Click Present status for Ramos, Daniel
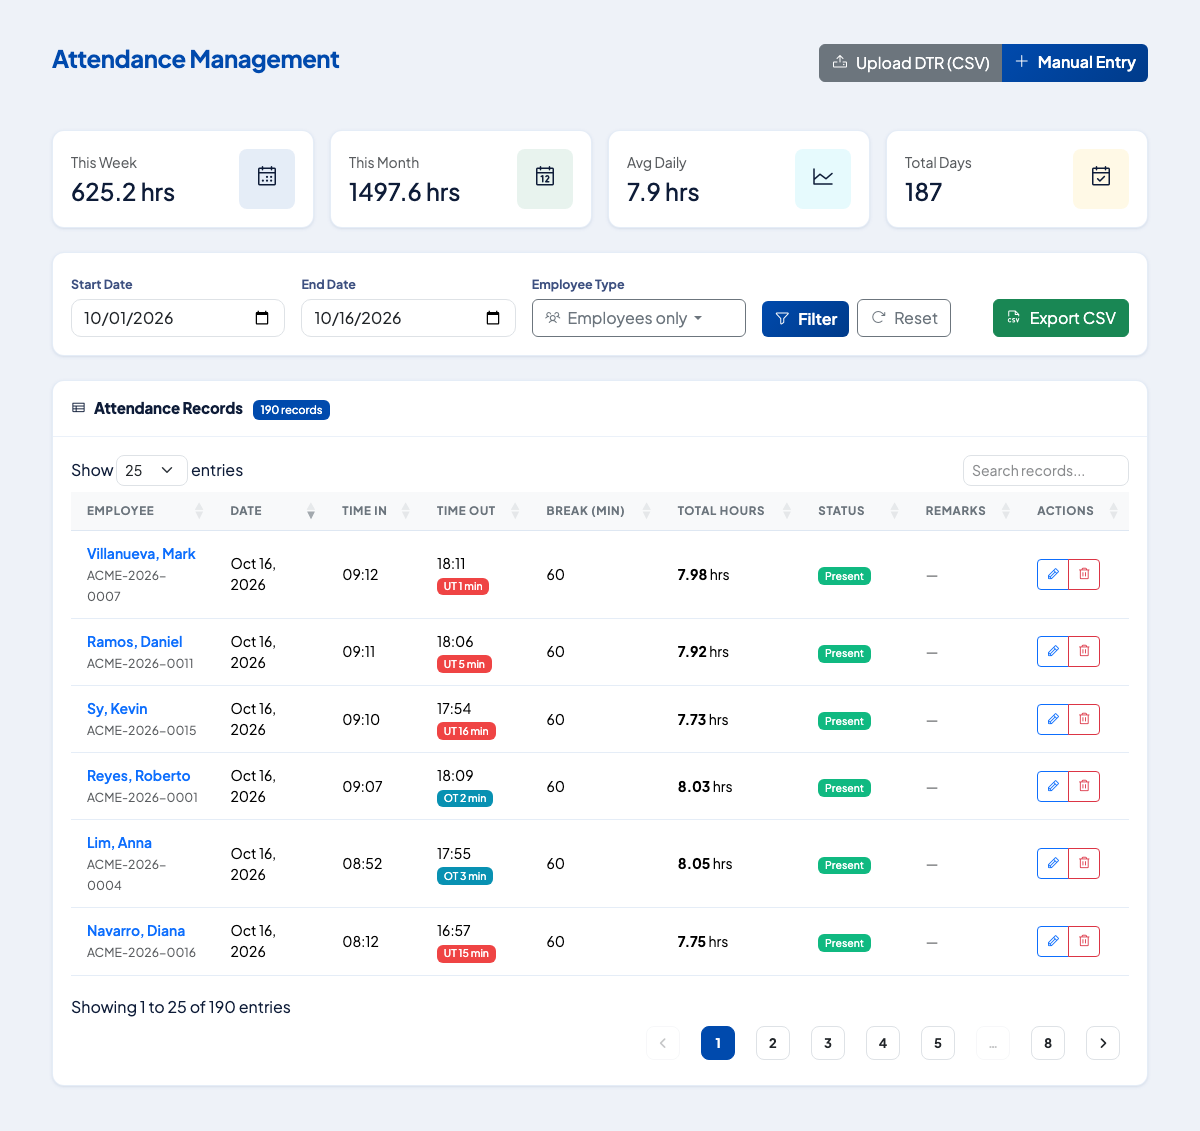Image resolution: width=1200 pixels, height=1131 pixels. pyautogui.click(x=844, y=654)
